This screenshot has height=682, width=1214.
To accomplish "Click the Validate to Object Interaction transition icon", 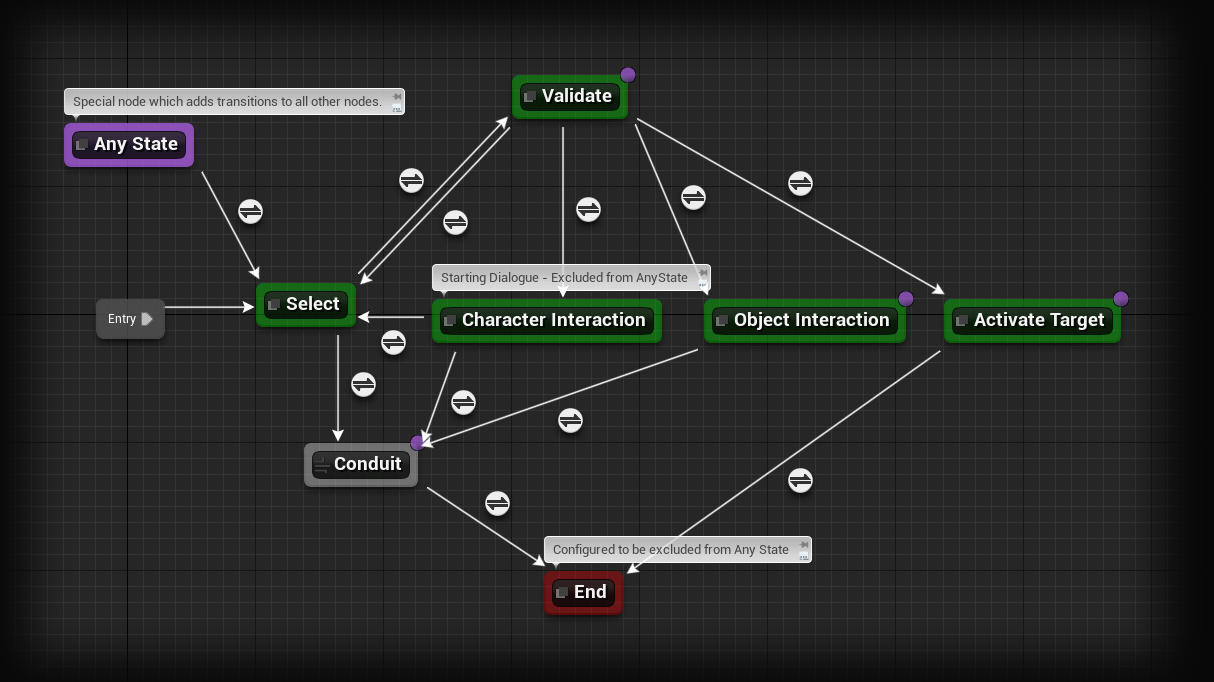I will click(x=693, y=197).
